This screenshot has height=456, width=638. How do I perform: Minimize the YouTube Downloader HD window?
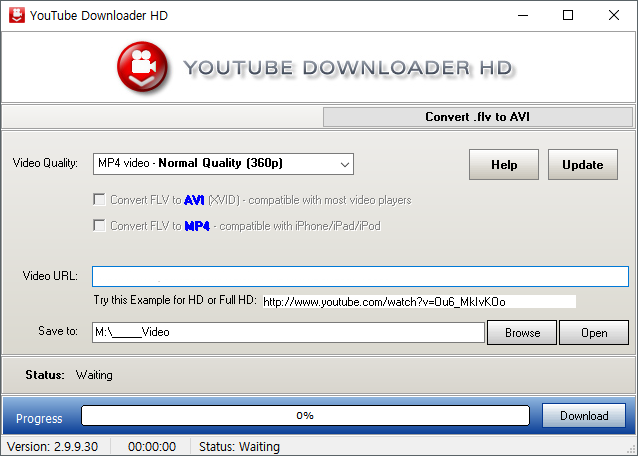pyautogui.click(x=523, y=15)
